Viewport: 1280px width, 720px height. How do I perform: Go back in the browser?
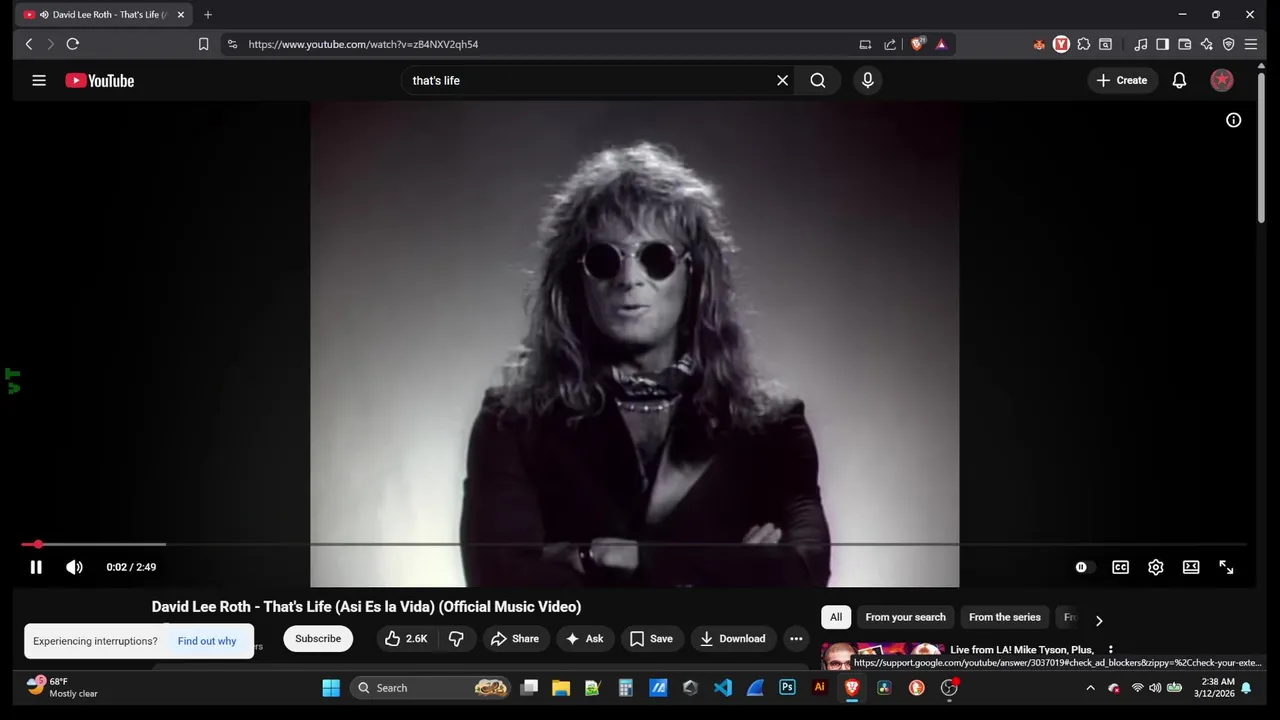pyautogui.click(x=29, y=44)
